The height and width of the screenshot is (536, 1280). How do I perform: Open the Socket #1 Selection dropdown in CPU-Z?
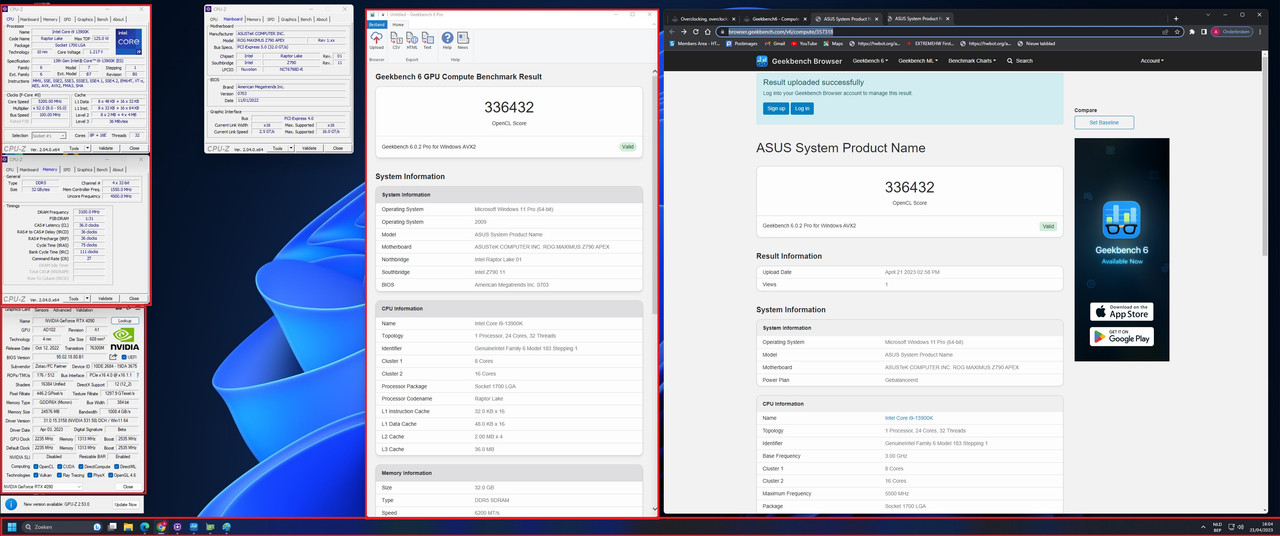pyautogui.click(x=48, y=136)
